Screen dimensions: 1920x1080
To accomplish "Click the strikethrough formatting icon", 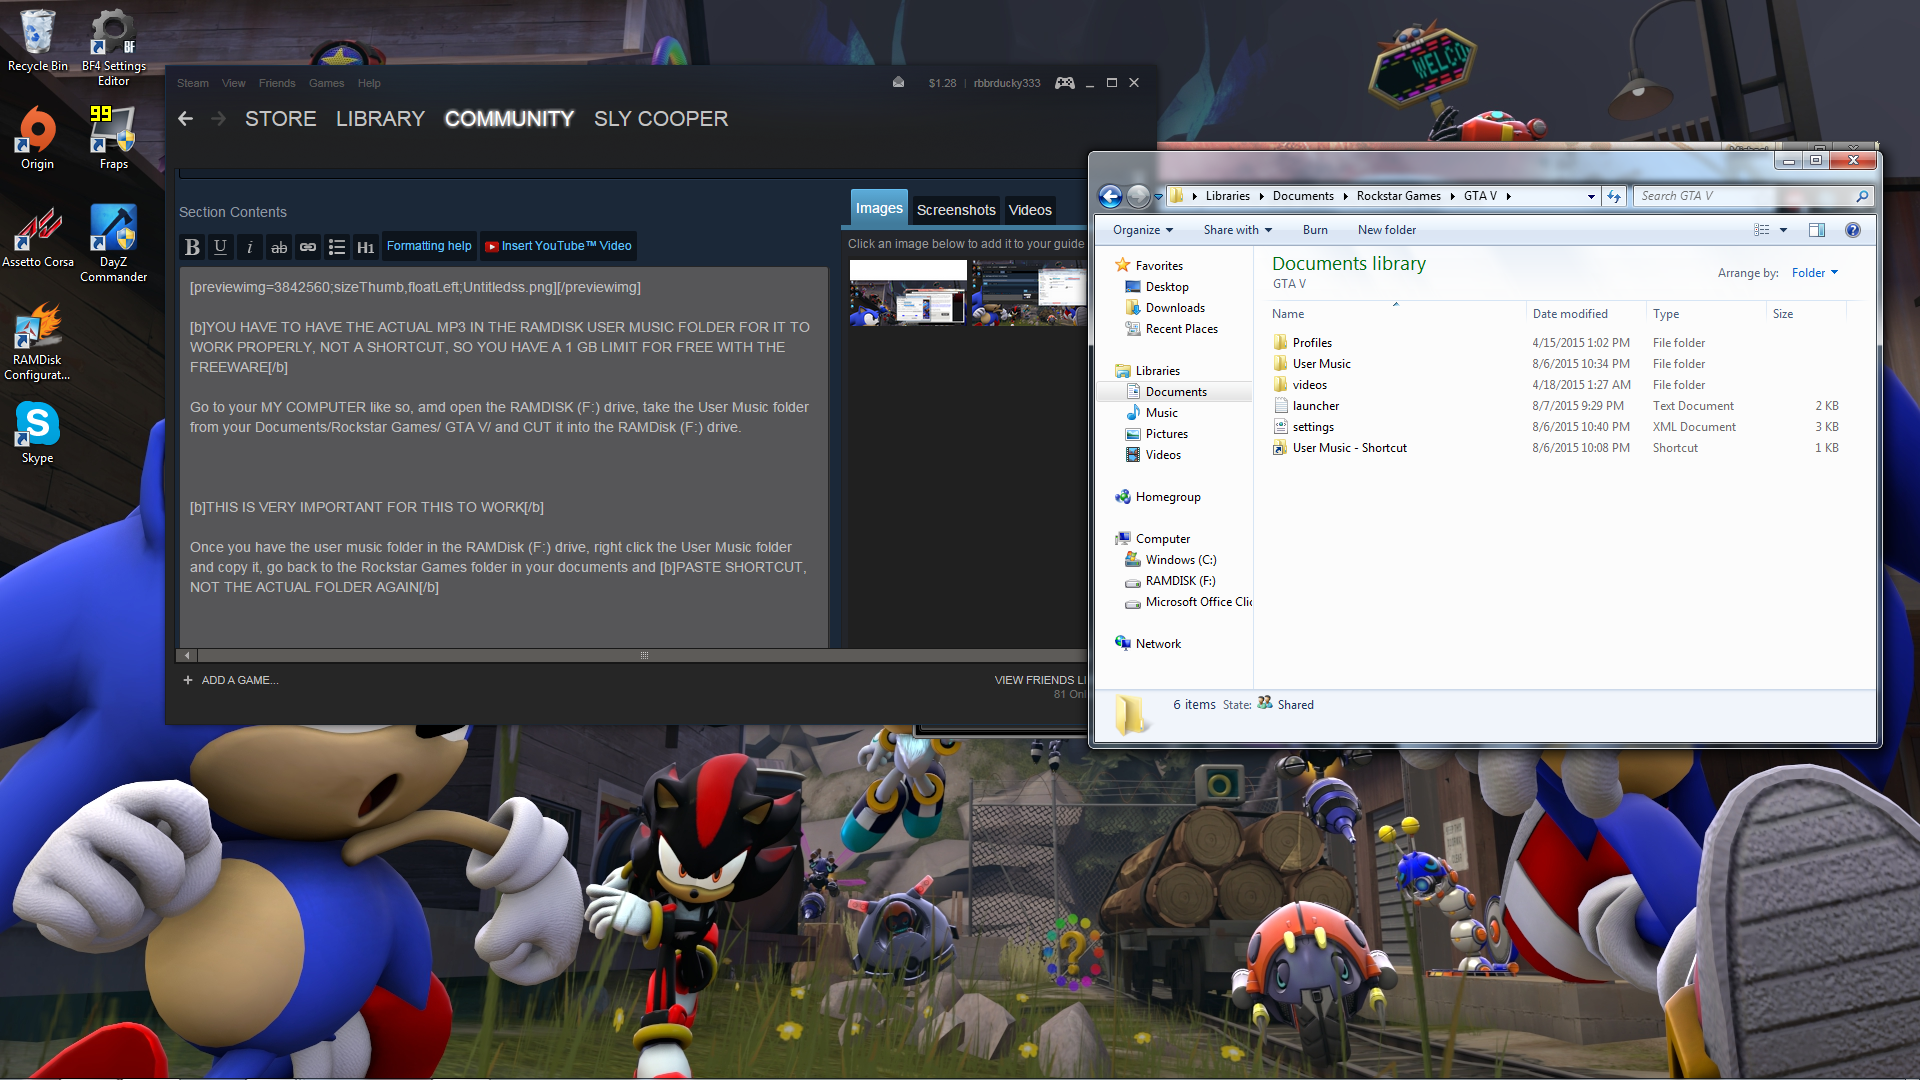I will pyautogui.click(x=279, y=247).
